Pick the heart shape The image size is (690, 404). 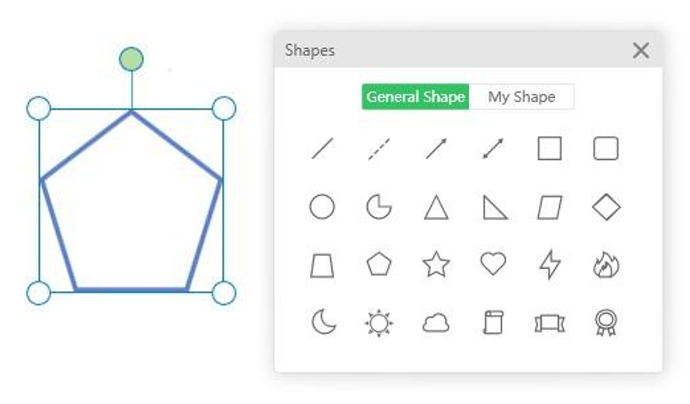point(493,265)
